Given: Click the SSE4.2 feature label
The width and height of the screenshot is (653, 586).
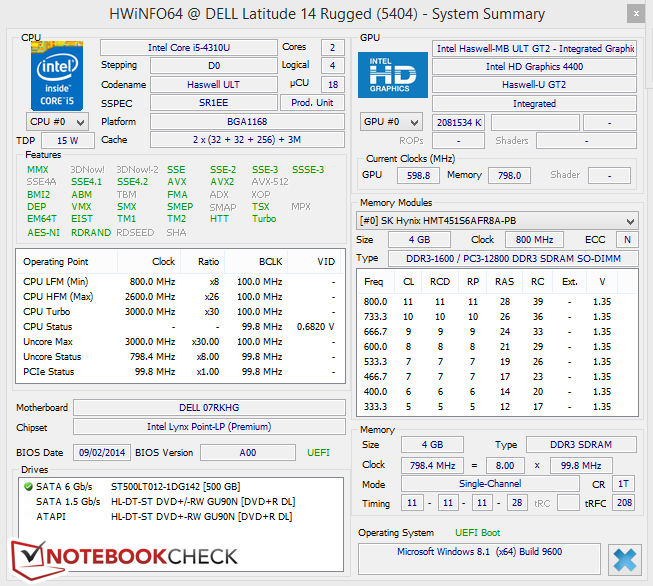Looking at the screenshot, I should pyautogui.click(x=132, y=182).
